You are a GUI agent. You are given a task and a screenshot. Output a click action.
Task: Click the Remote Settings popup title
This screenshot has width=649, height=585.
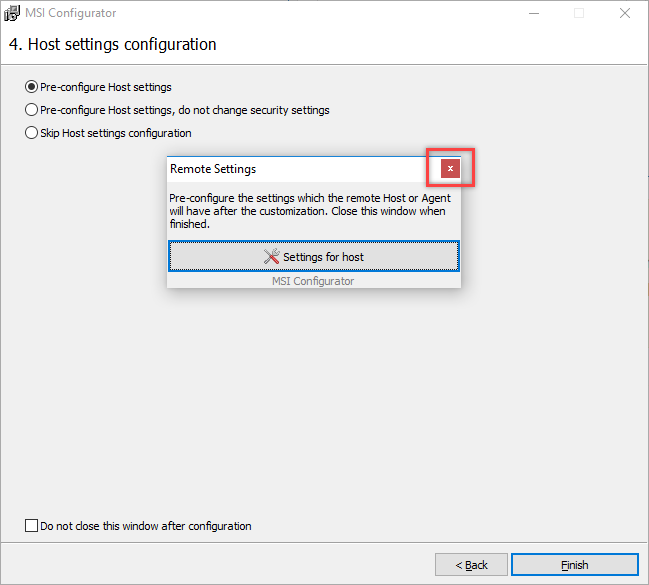(x=213, y=169)
